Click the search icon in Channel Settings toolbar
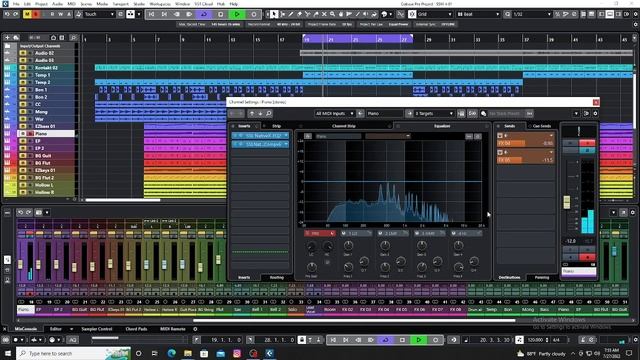Image resolution: width=640 pixels, height=360 pixels. (269, 113)
